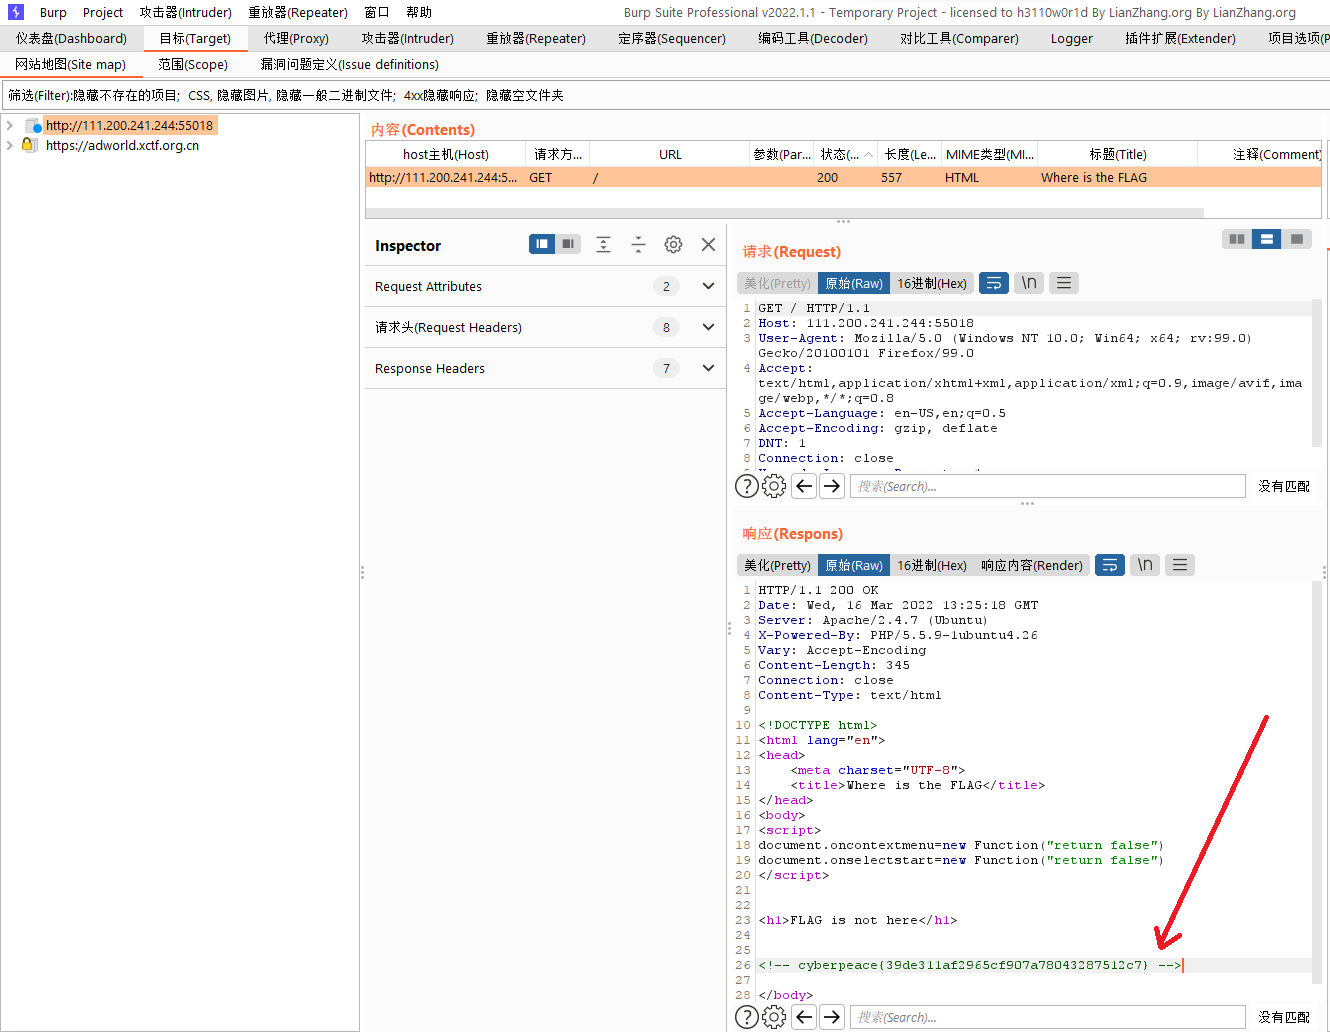This screenshot has height=1032, width=1330.
Task: Toggle request word wrap icon
Action: pos(994,283)
